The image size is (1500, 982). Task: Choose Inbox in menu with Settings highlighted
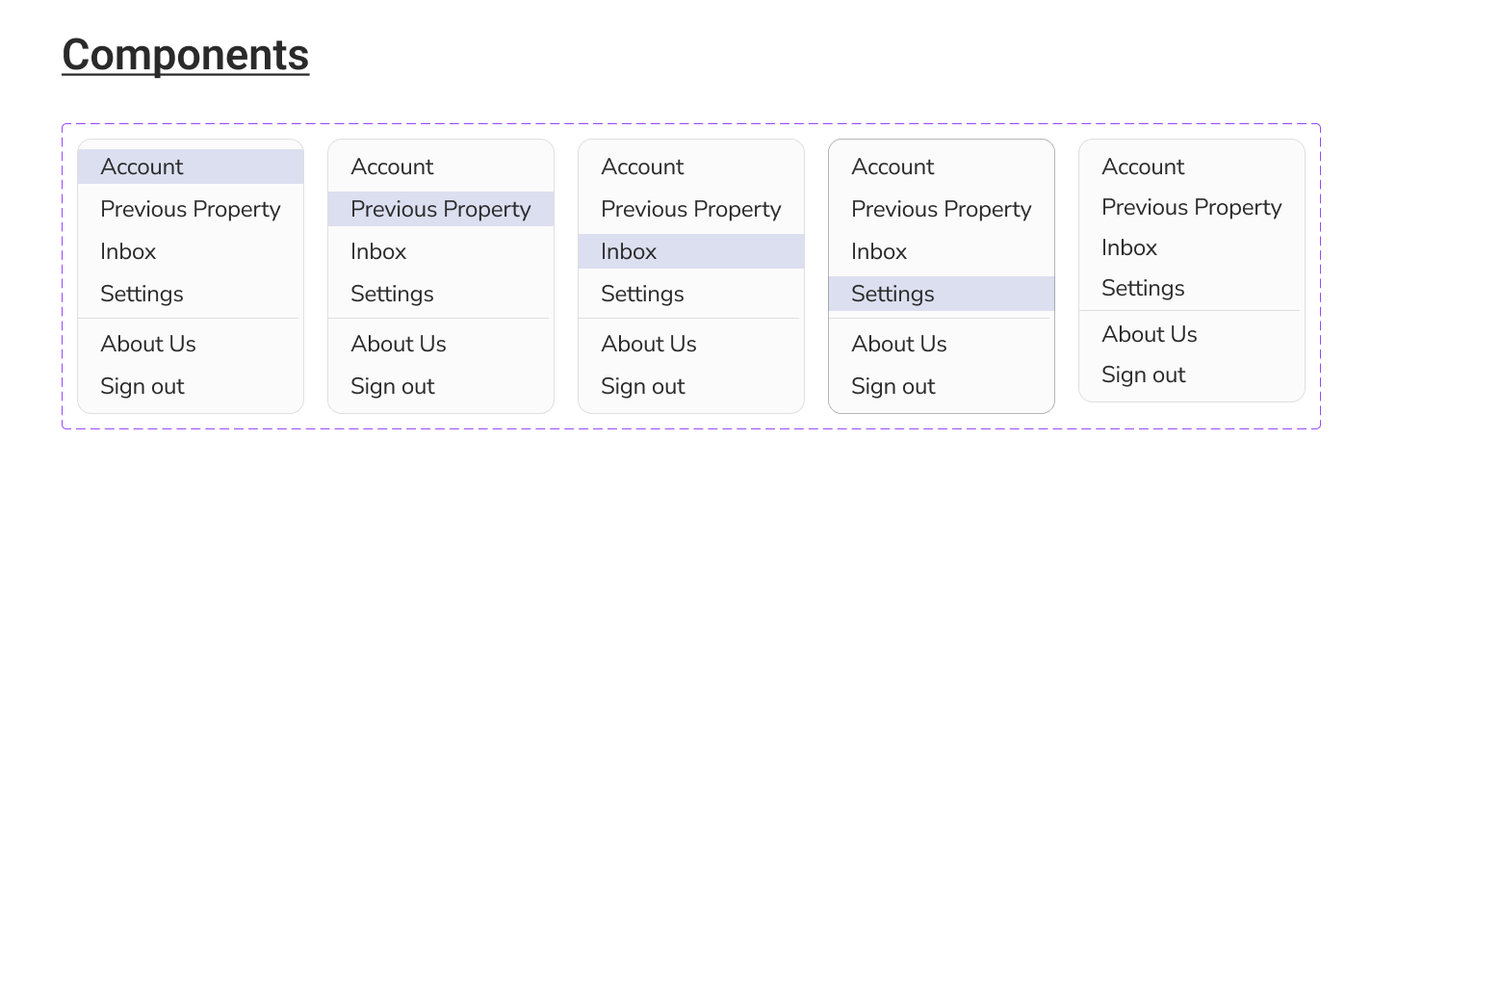pos(878,252)
